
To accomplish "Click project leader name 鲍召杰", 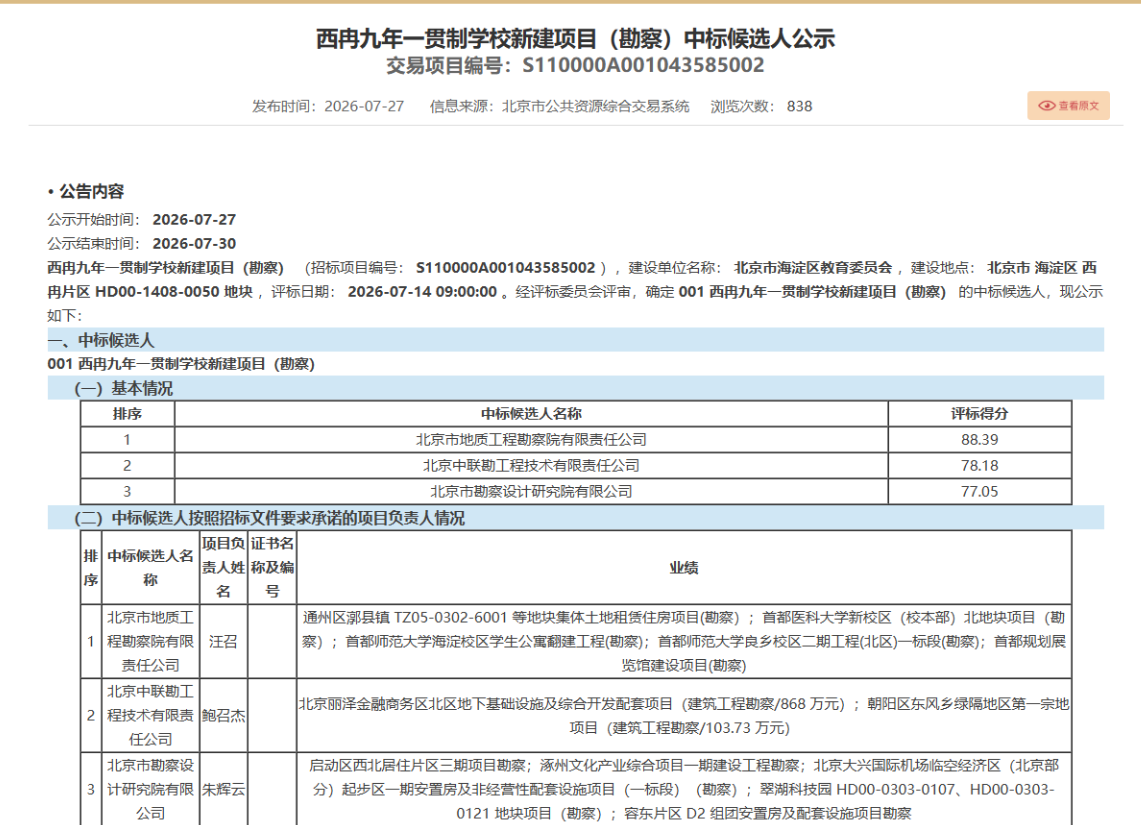I will tap(223, 716).
